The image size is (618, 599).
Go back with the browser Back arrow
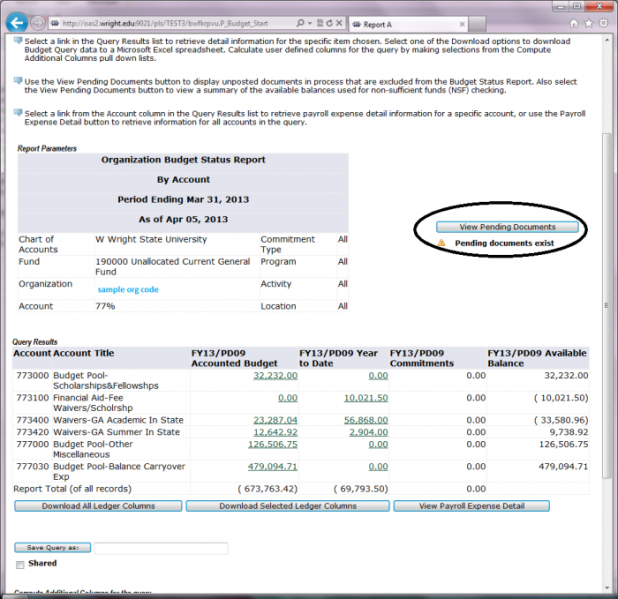17,23
